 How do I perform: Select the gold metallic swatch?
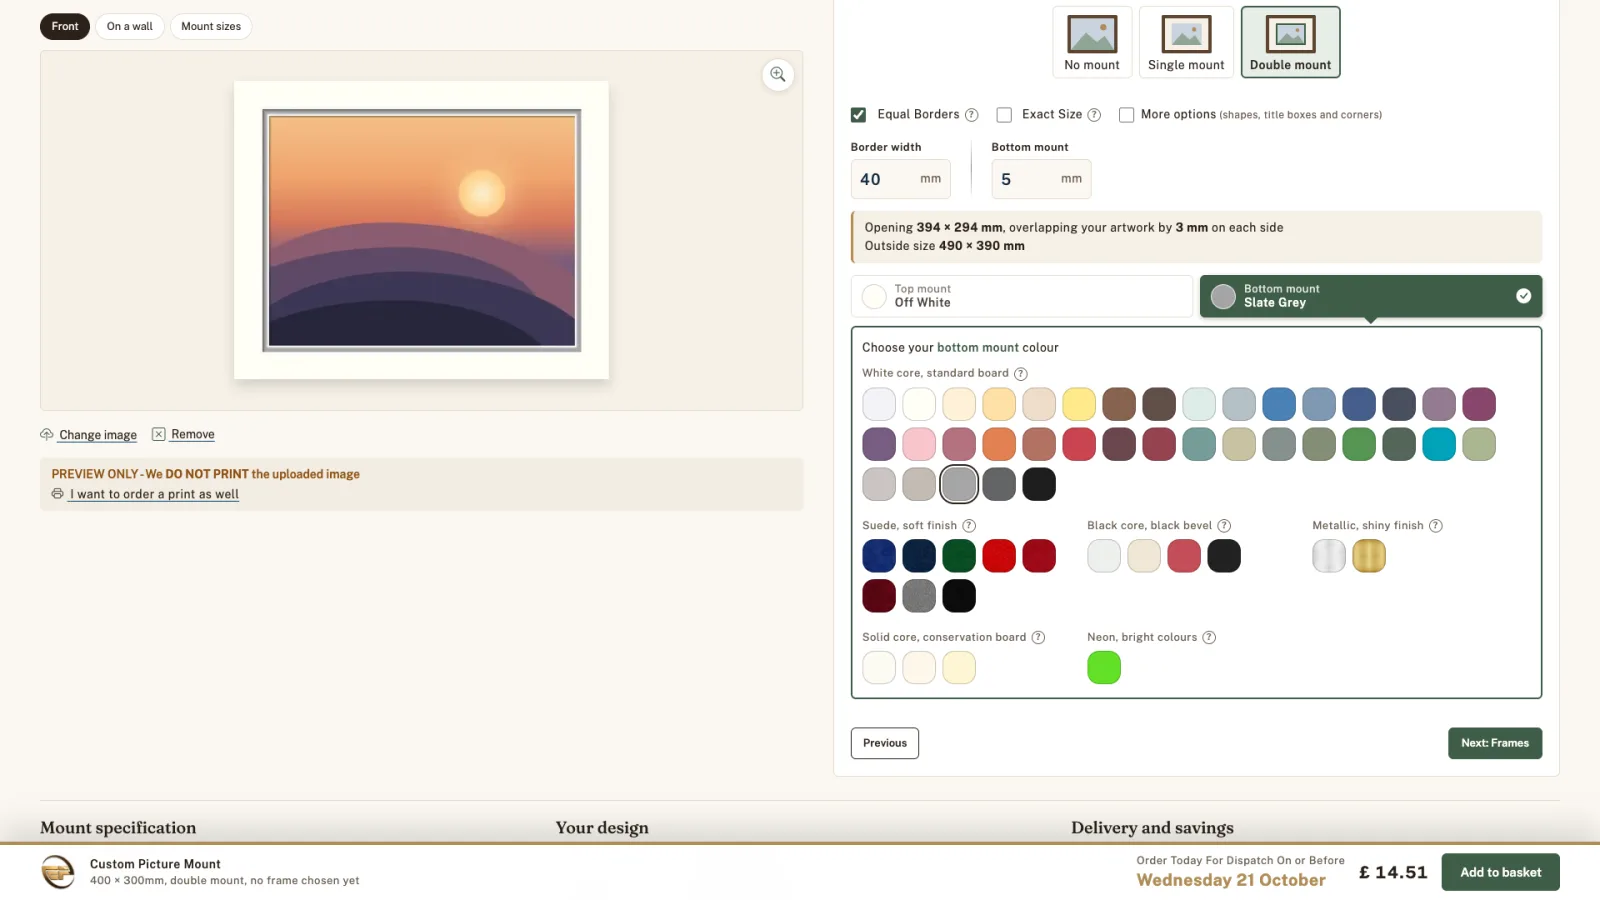(x=1369, y=556)
